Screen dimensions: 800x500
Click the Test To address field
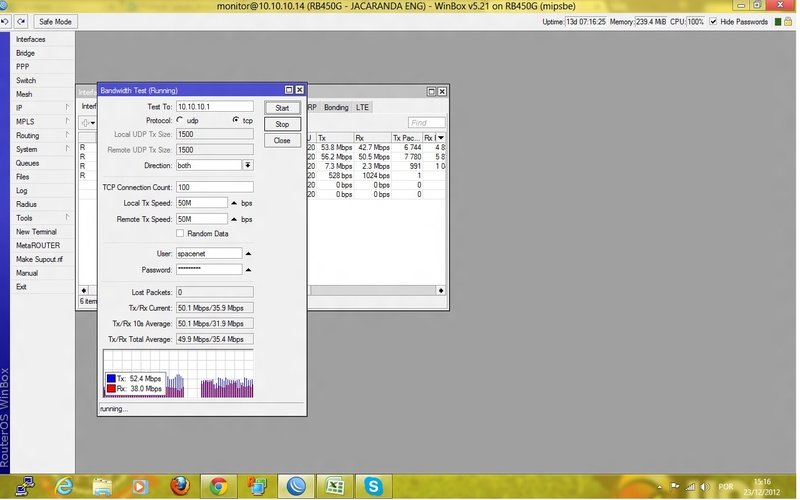(214, 106)
